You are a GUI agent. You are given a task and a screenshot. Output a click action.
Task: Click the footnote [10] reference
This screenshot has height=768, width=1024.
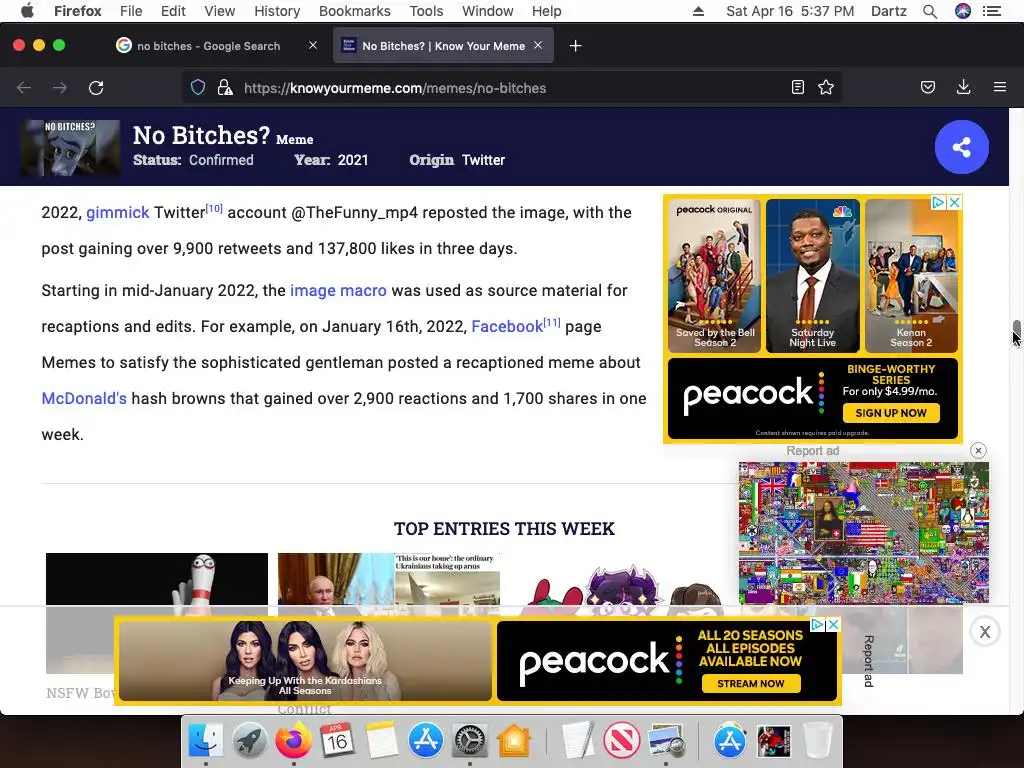click(x=214, y=208)
